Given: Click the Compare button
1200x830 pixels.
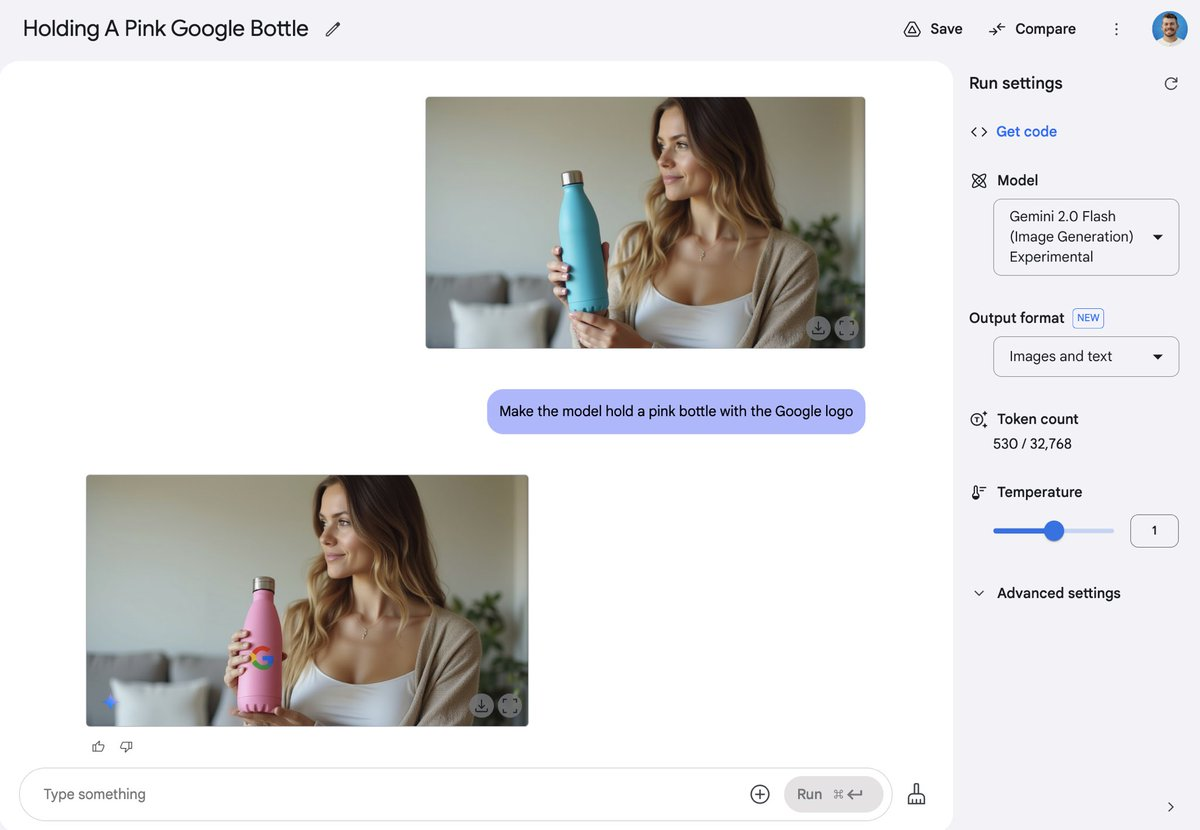Looking at the screenshot, I should 1032,29.
